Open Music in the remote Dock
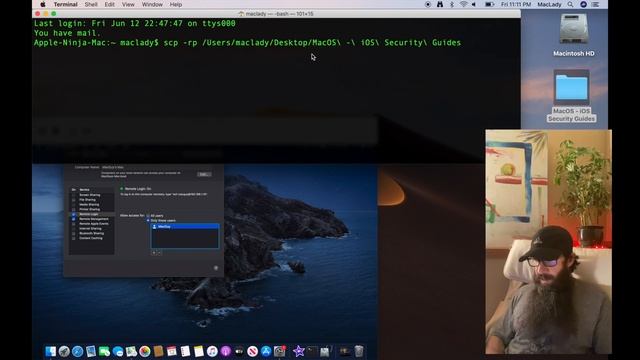Image resolution: width=640 pixels, height=360 pixels. 212,351
